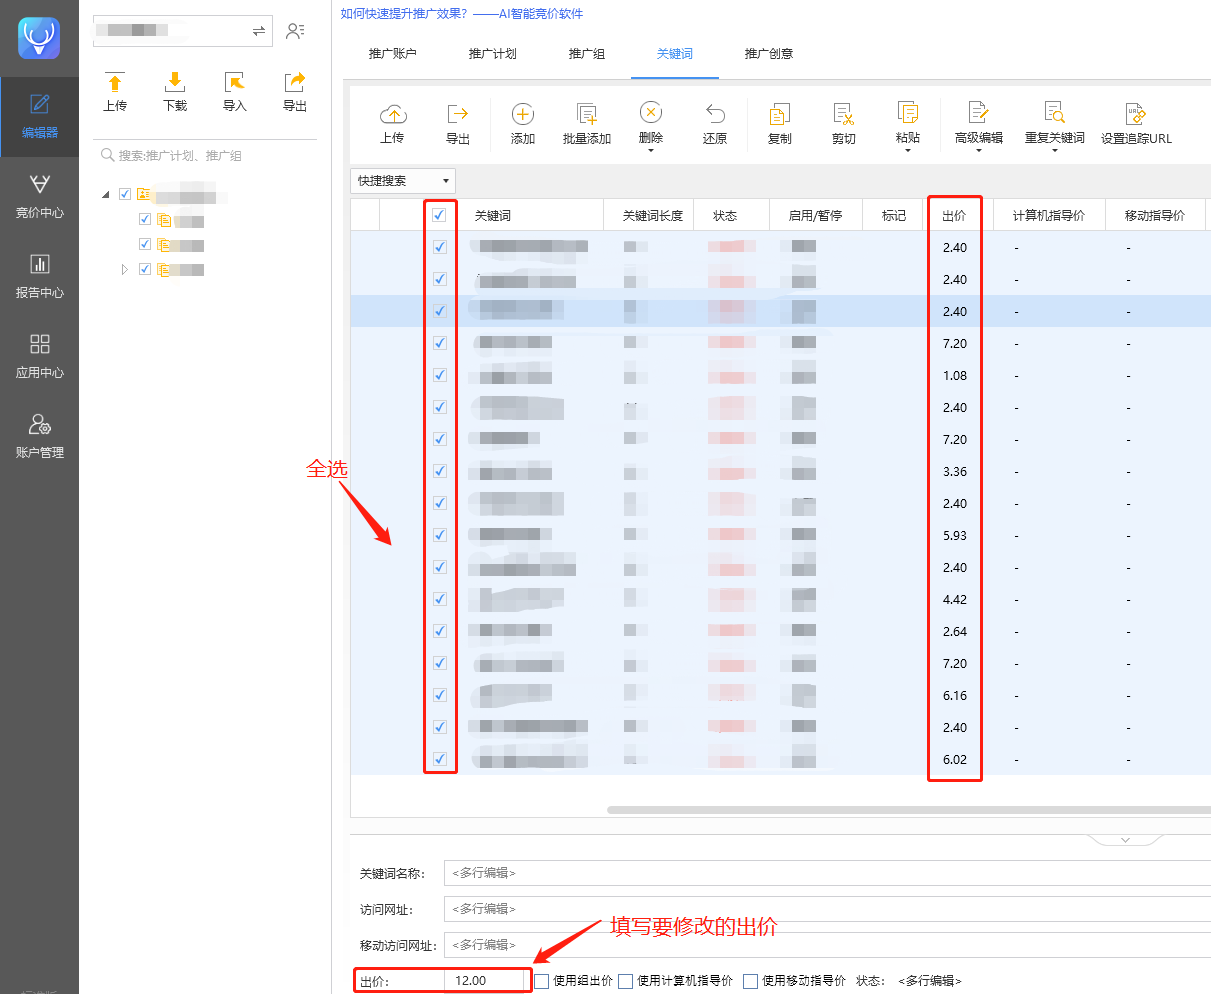Switch to the 推广组 tab
1211x994 pixels.
(587, 54)
